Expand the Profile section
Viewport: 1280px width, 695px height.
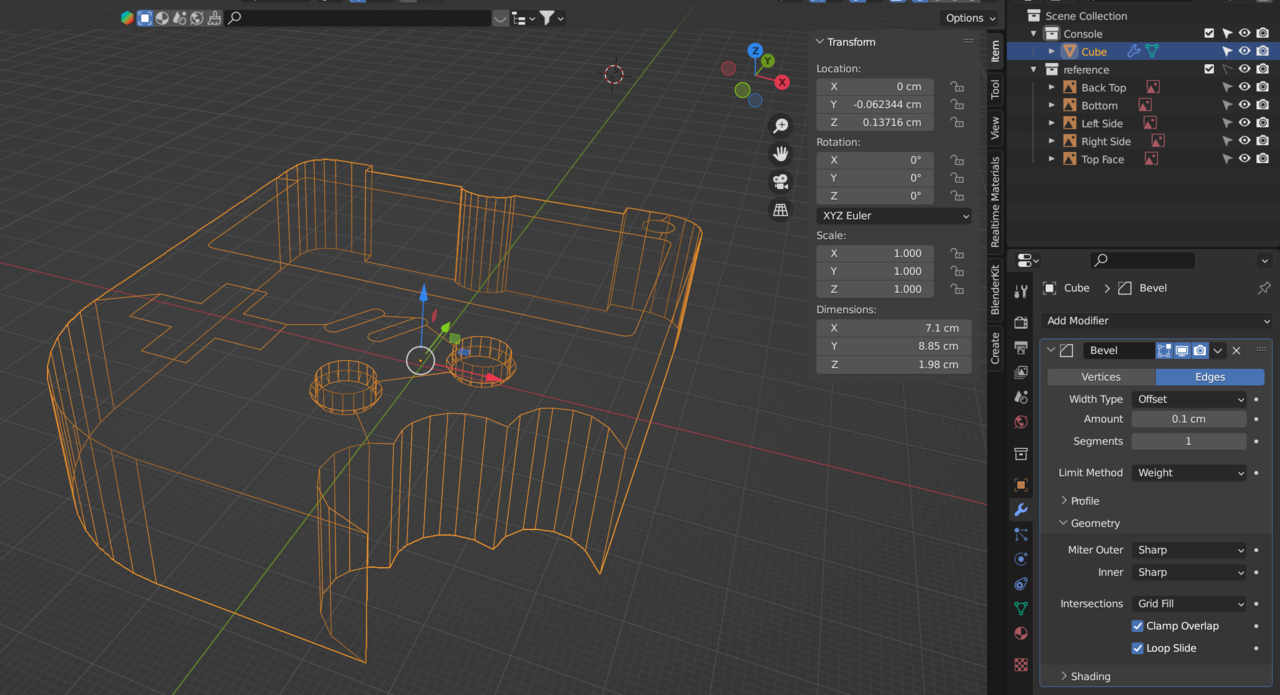[x=1084, y=501]
